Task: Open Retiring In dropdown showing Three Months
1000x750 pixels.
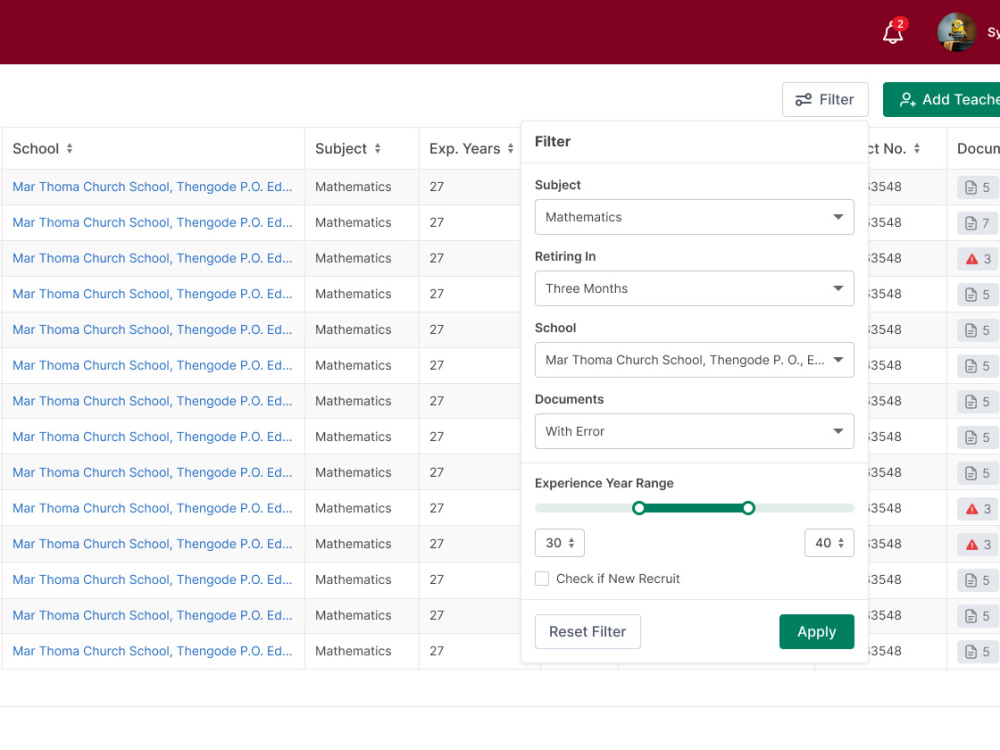Action: tap(694, 288)
